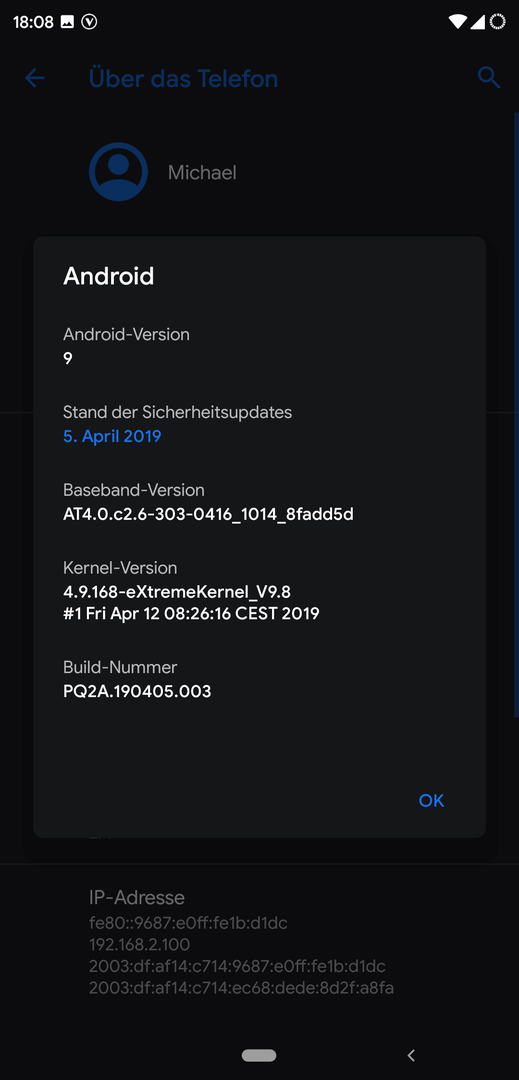The height and width of the screenshot is (1080, 519).
Task: Tap the battery ring status icon
Action: pos(497,22)
